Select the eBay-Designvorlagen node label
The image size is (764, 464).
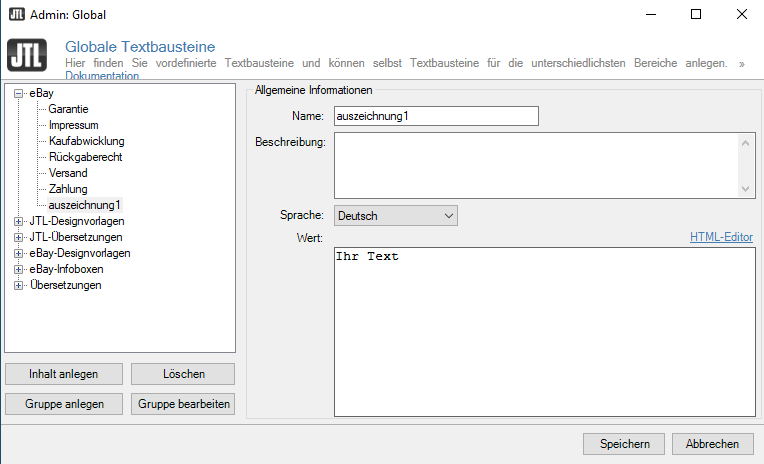tap(80, 253)
